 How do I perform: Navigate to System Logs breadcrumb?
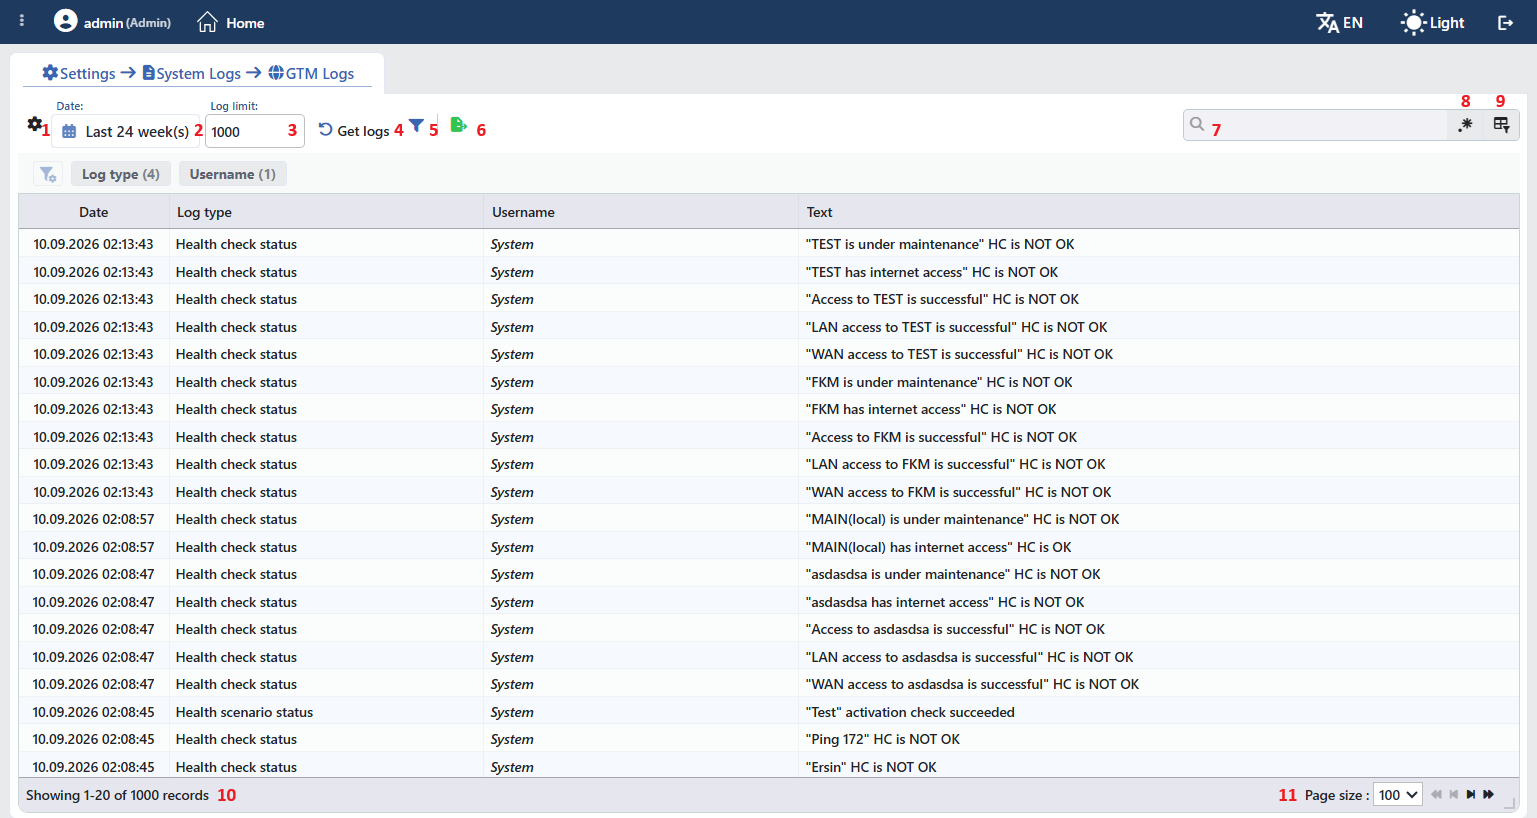[x=192, y=73]
